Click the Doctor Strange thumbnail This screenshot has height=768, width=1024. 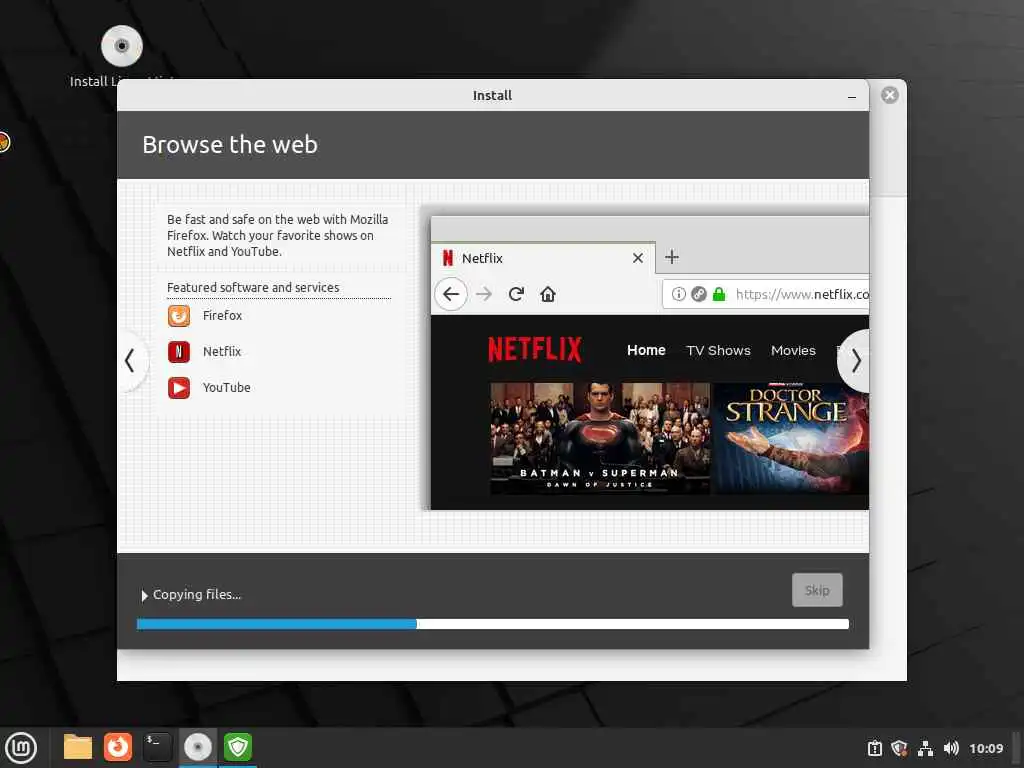tap(791, 438)
